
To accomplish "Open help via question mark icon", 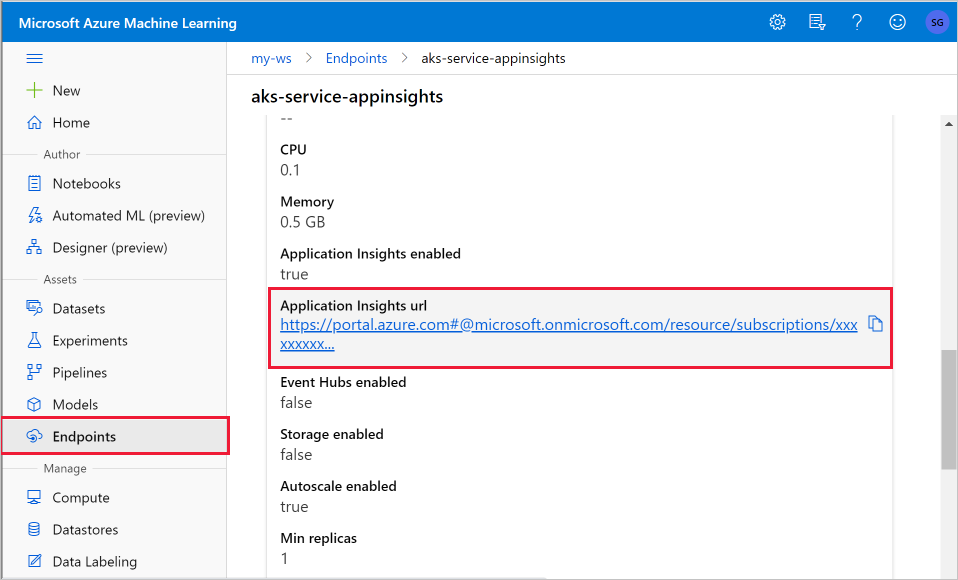I will (x=857, y=21).
